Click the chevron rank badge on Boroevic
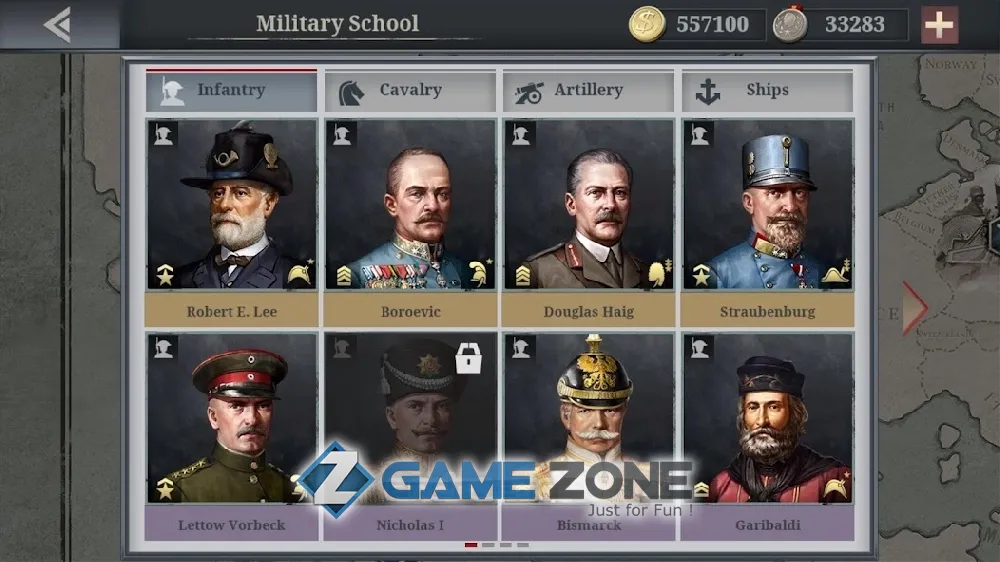 [344, 276]
